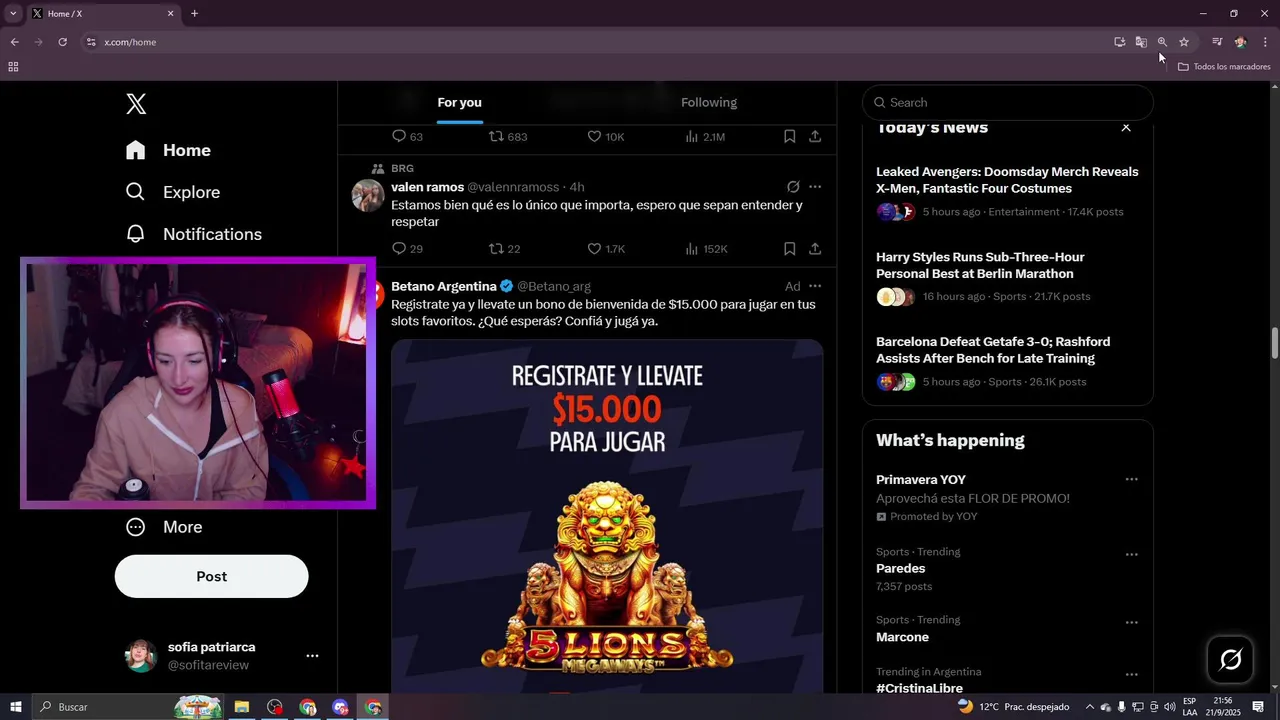Click the zoom magnifier icon in address bar
This screenshot has height=720, width=1280.
click(x=1162, y=42)
